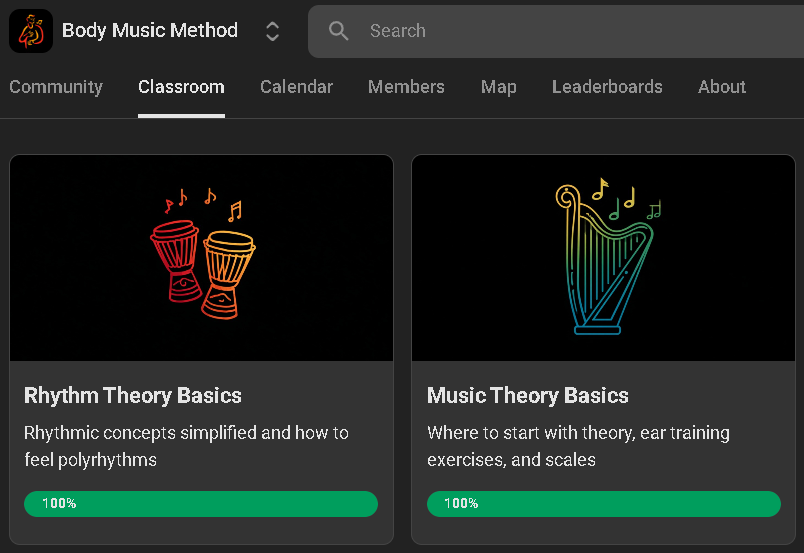
Task: Click the Body Music Method group name
Action: coord(150,30)
